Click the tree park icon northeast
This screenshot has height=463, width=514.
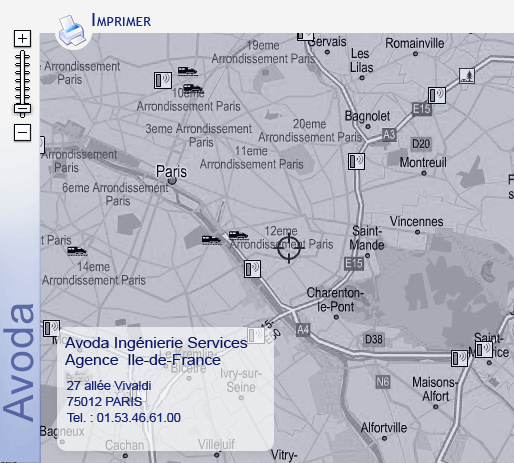[467, 76]
